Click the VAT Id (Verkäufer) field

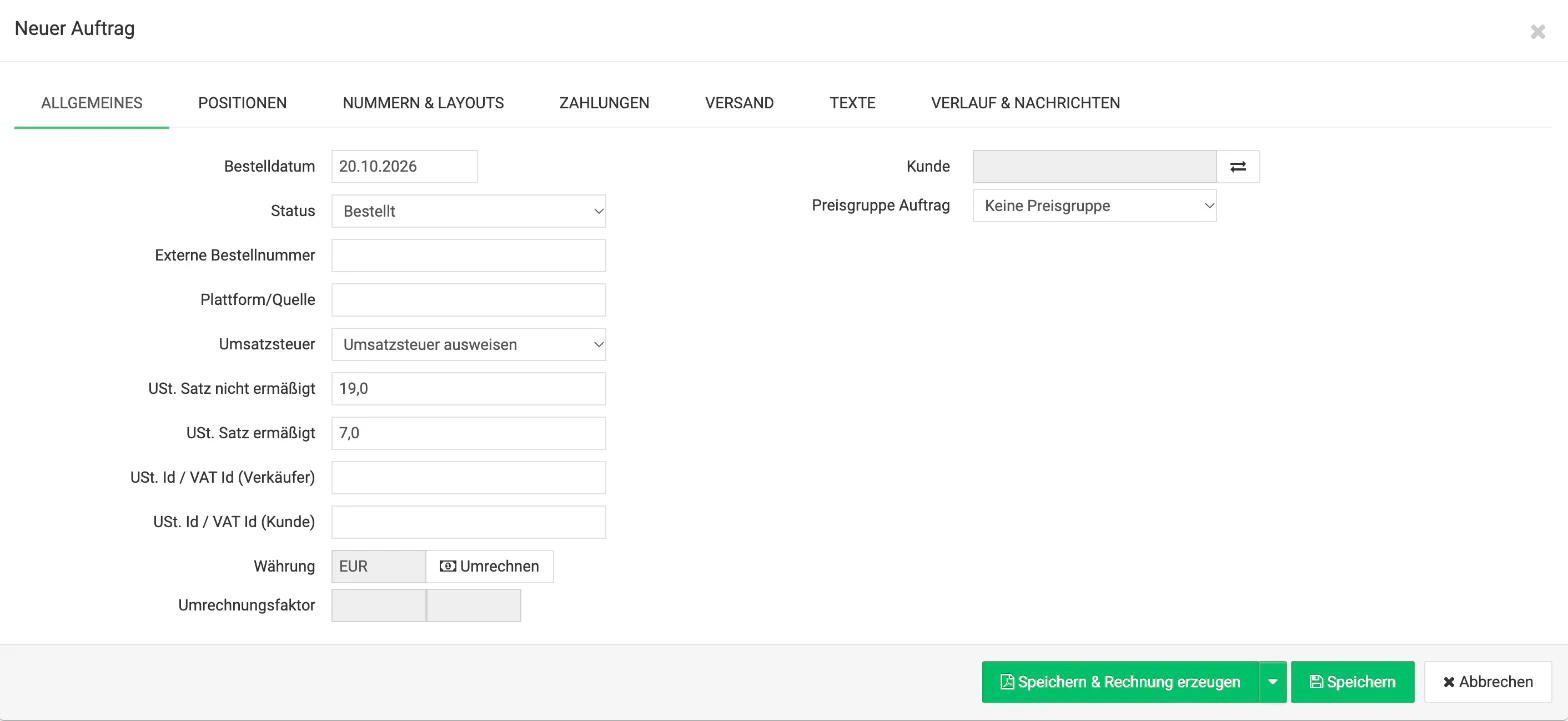coord(469,477)
